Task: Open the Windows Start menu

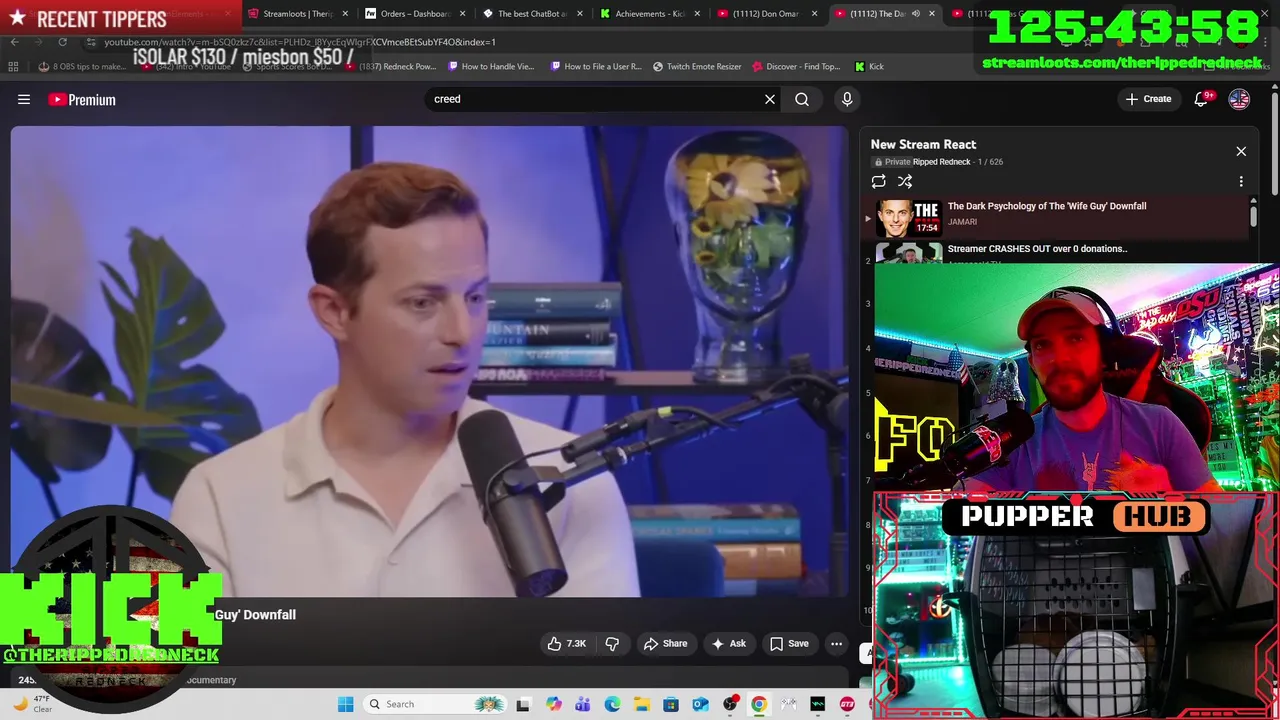Action: click(x=345, y=704)
